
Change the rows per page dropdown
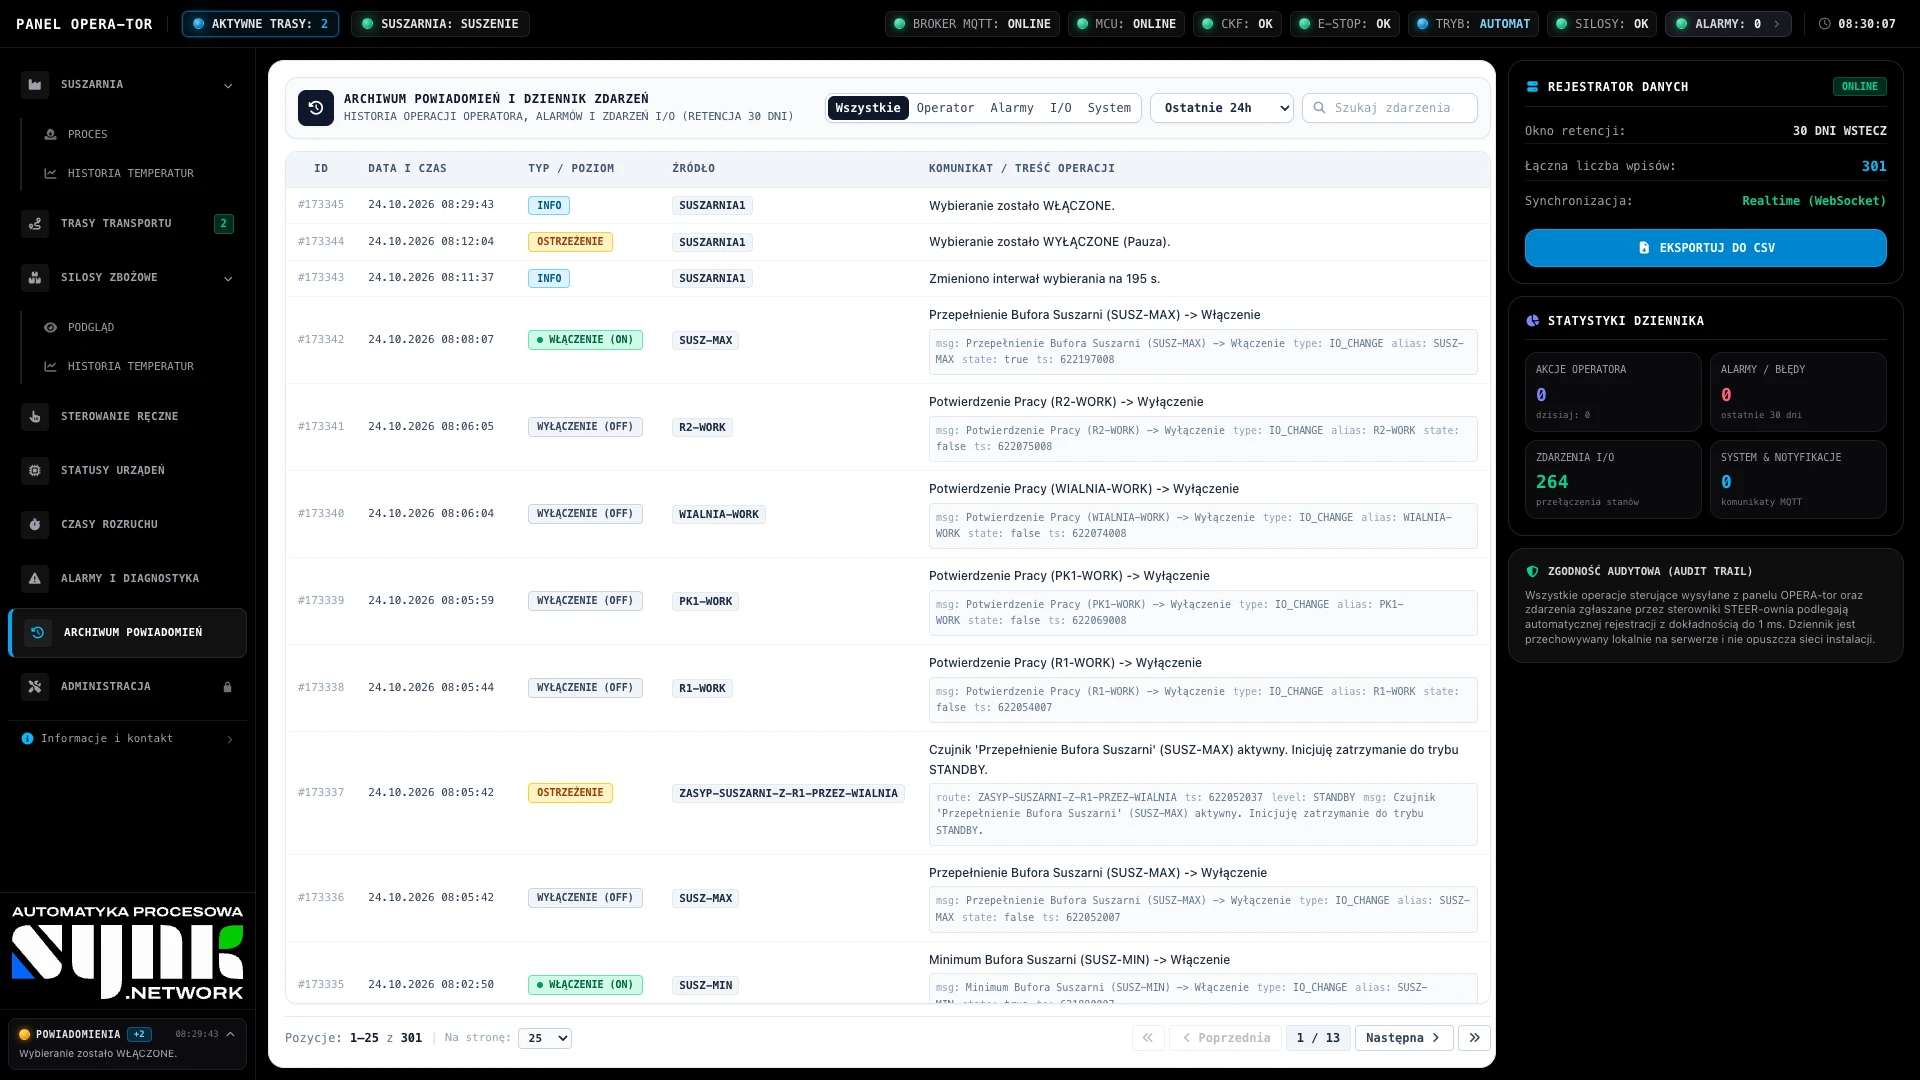click(545, 1038)
